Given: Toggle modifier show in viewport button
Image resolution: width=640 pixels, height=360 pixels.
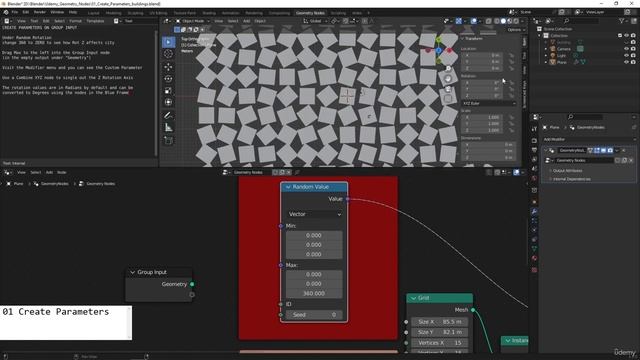Looking at the screenshot, I should pyautogui.click(x=603, y=151).
